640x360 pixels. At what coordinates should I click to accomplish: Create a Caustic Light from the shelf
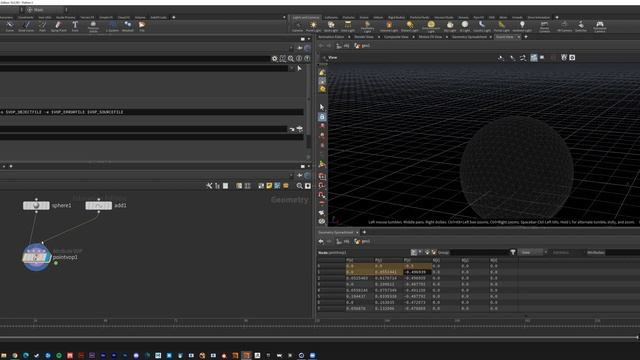482,27
